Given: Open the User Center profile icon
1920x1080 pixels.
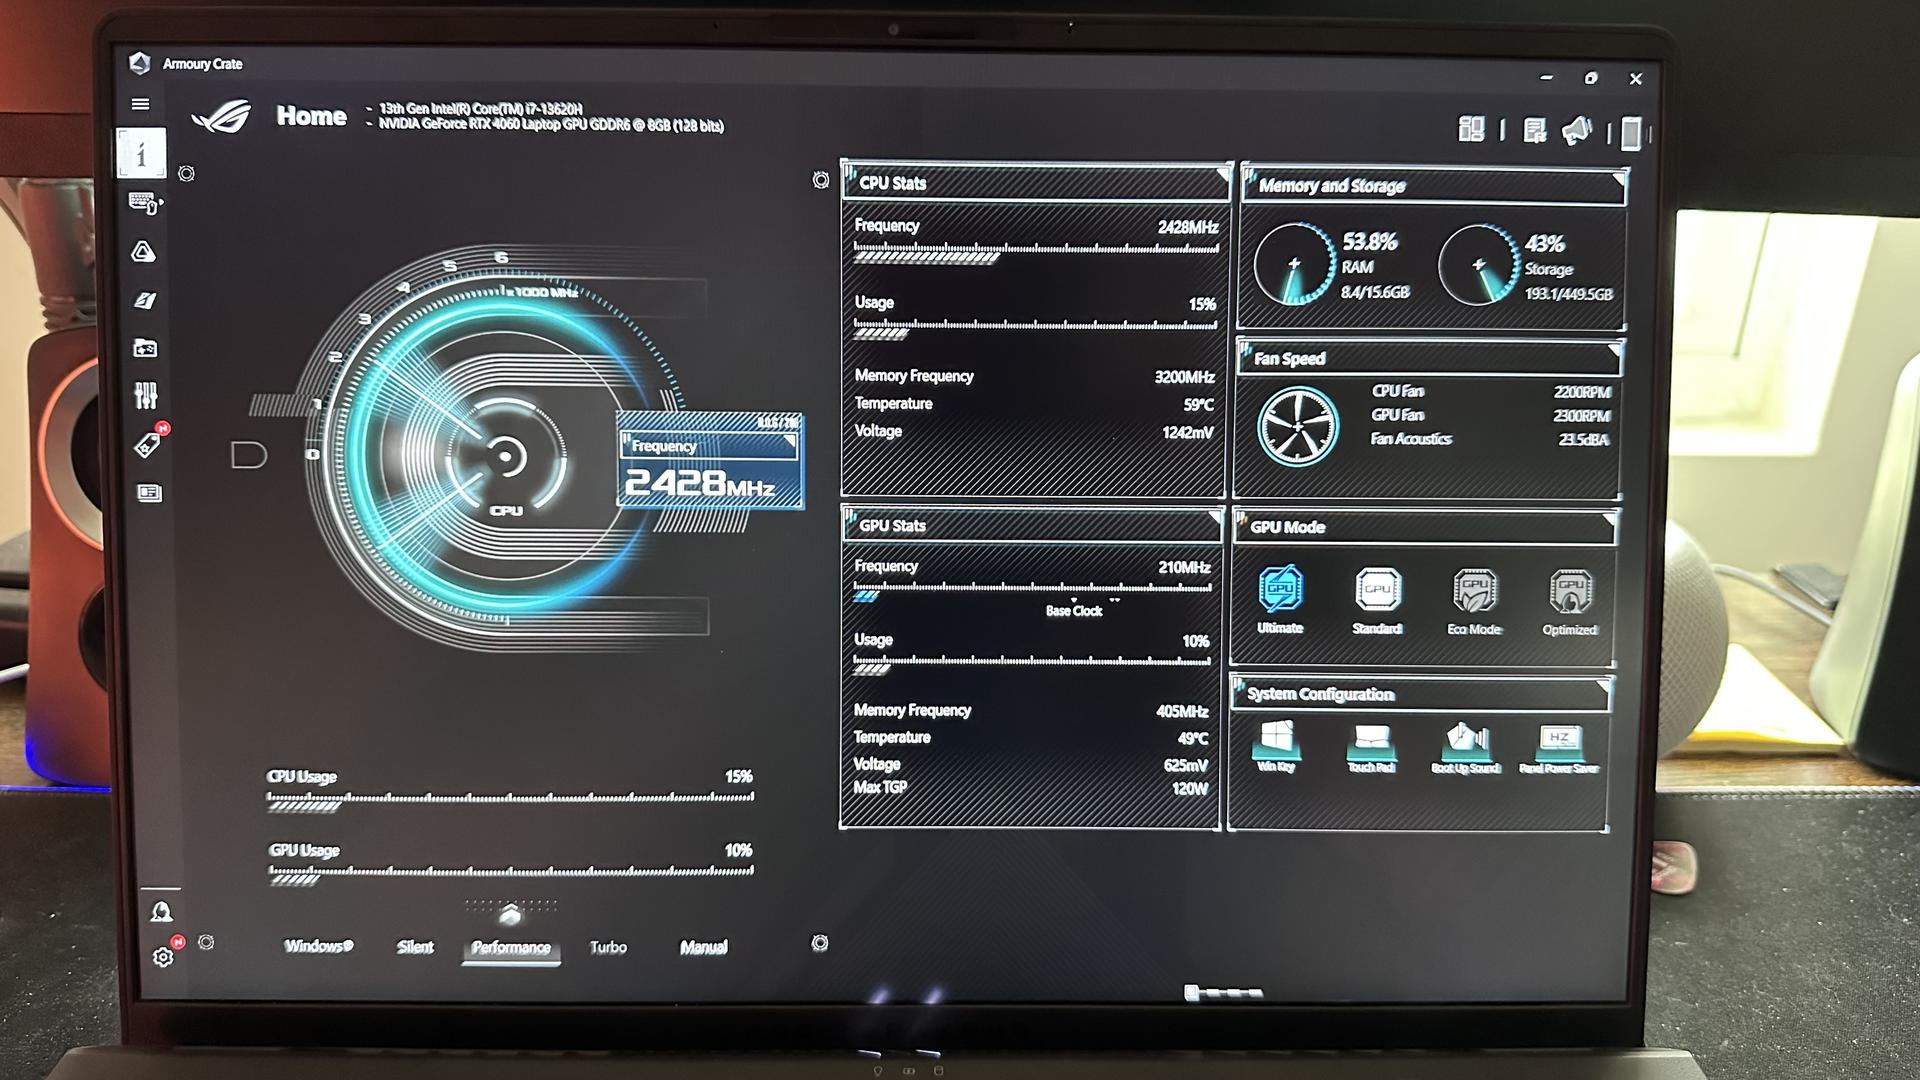Looking at the screenshot, I should 161,911.
